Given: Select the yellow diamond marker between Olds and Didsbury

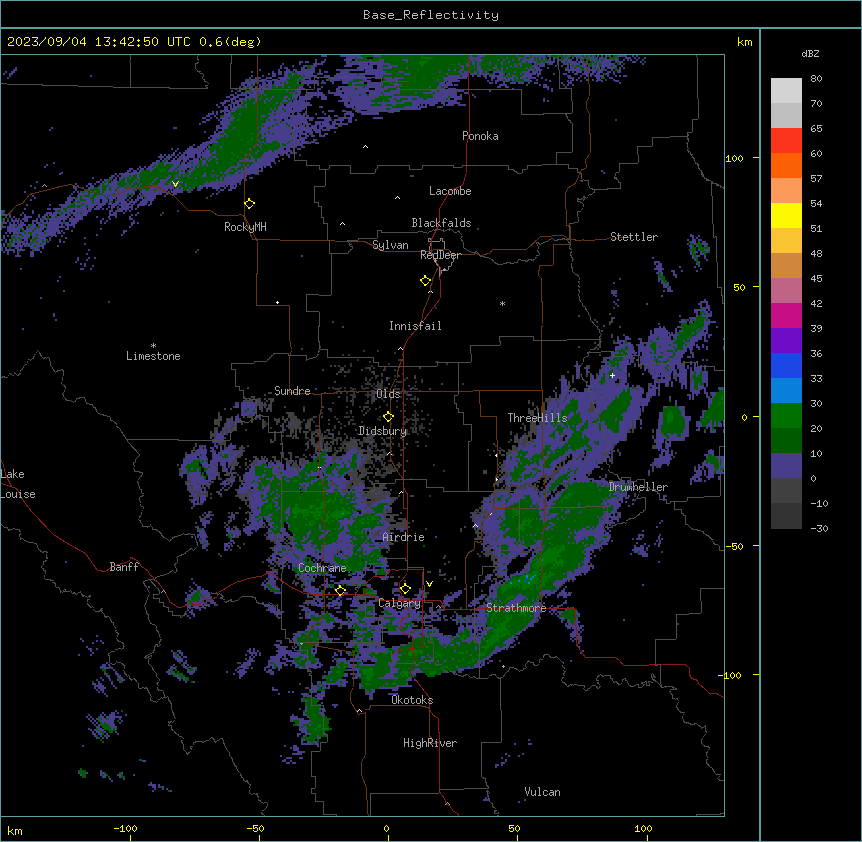Looking at the screenshot, I should click(x=388, y=417).
